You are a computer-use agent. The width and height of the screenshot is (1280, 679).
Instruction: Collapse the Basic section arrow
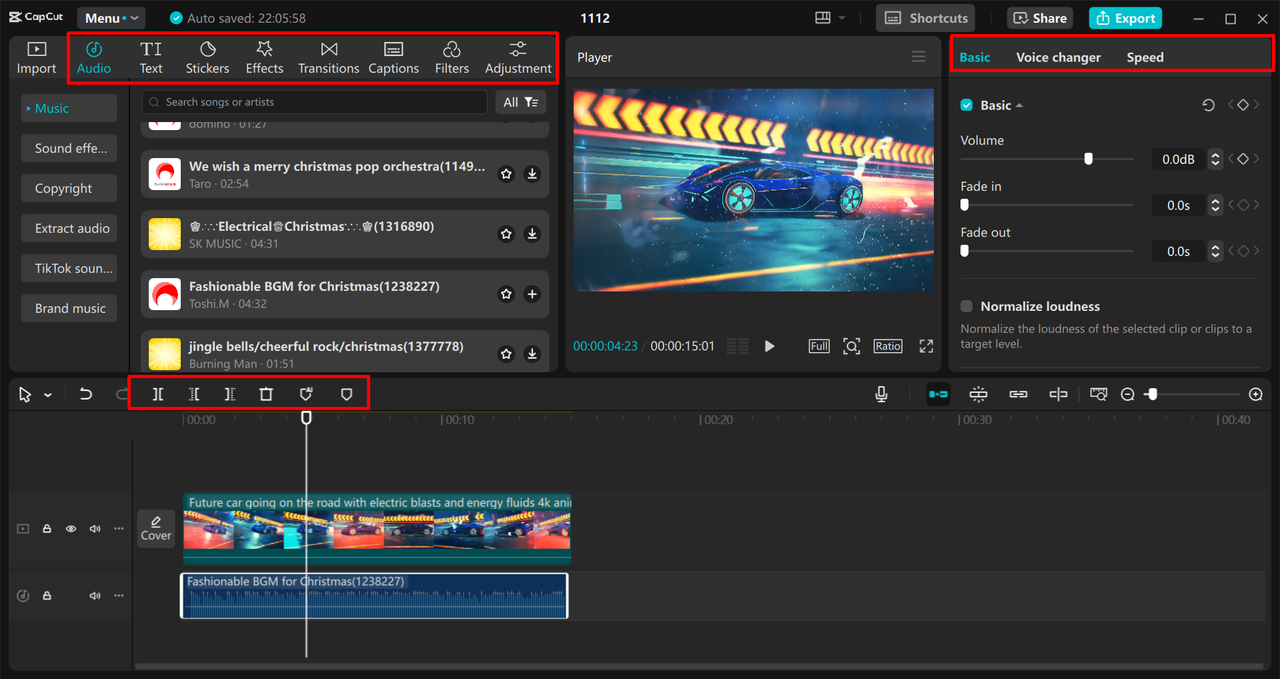tap(1019, 105)
